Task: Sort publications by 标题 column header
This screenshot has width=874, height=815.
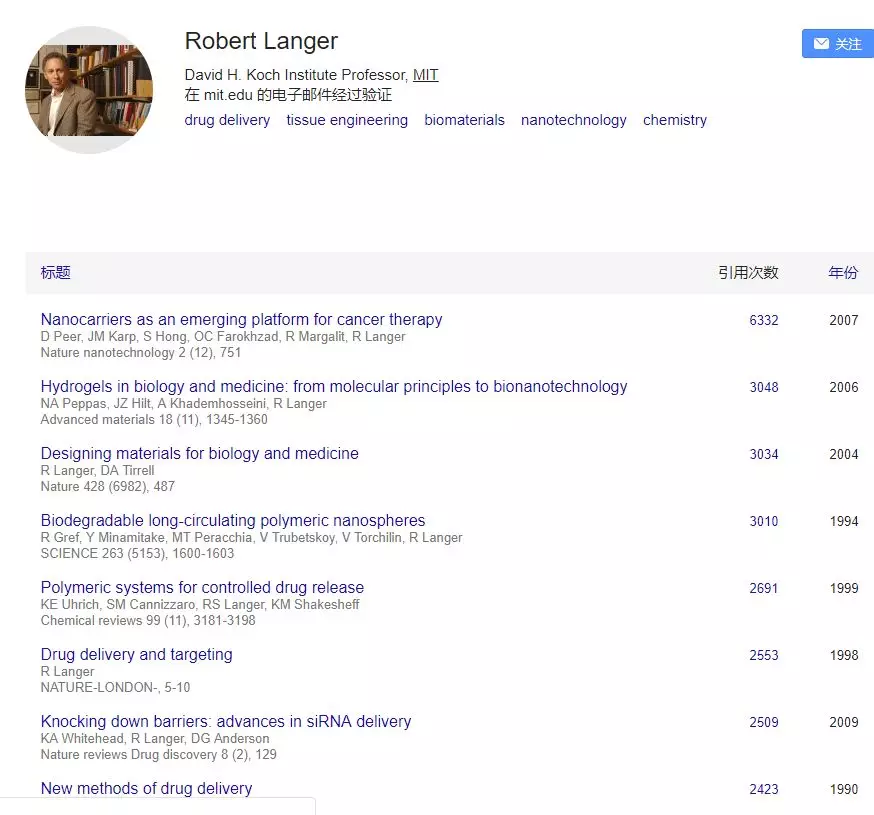Action: click(x=56, y=272)
